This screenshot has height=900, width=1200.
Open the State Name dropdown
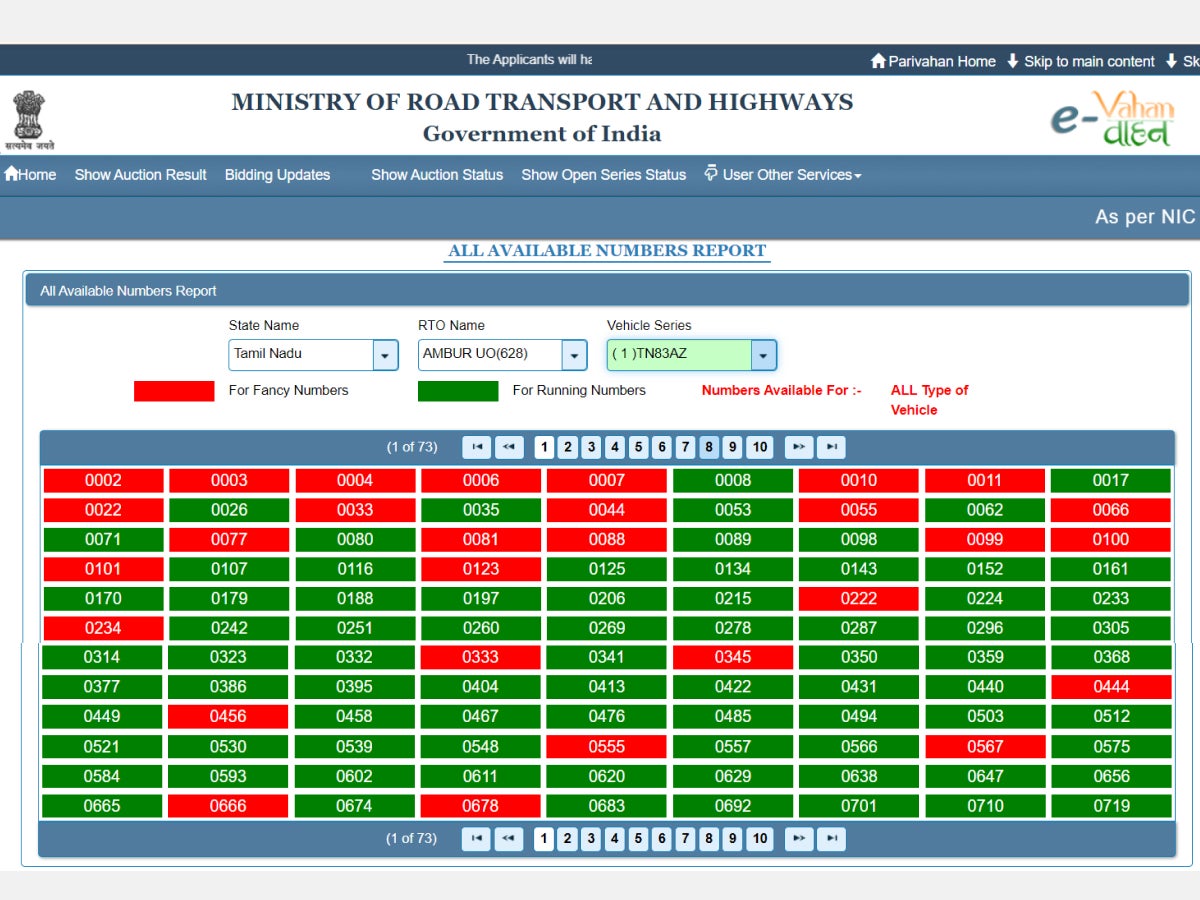(384, 355)
